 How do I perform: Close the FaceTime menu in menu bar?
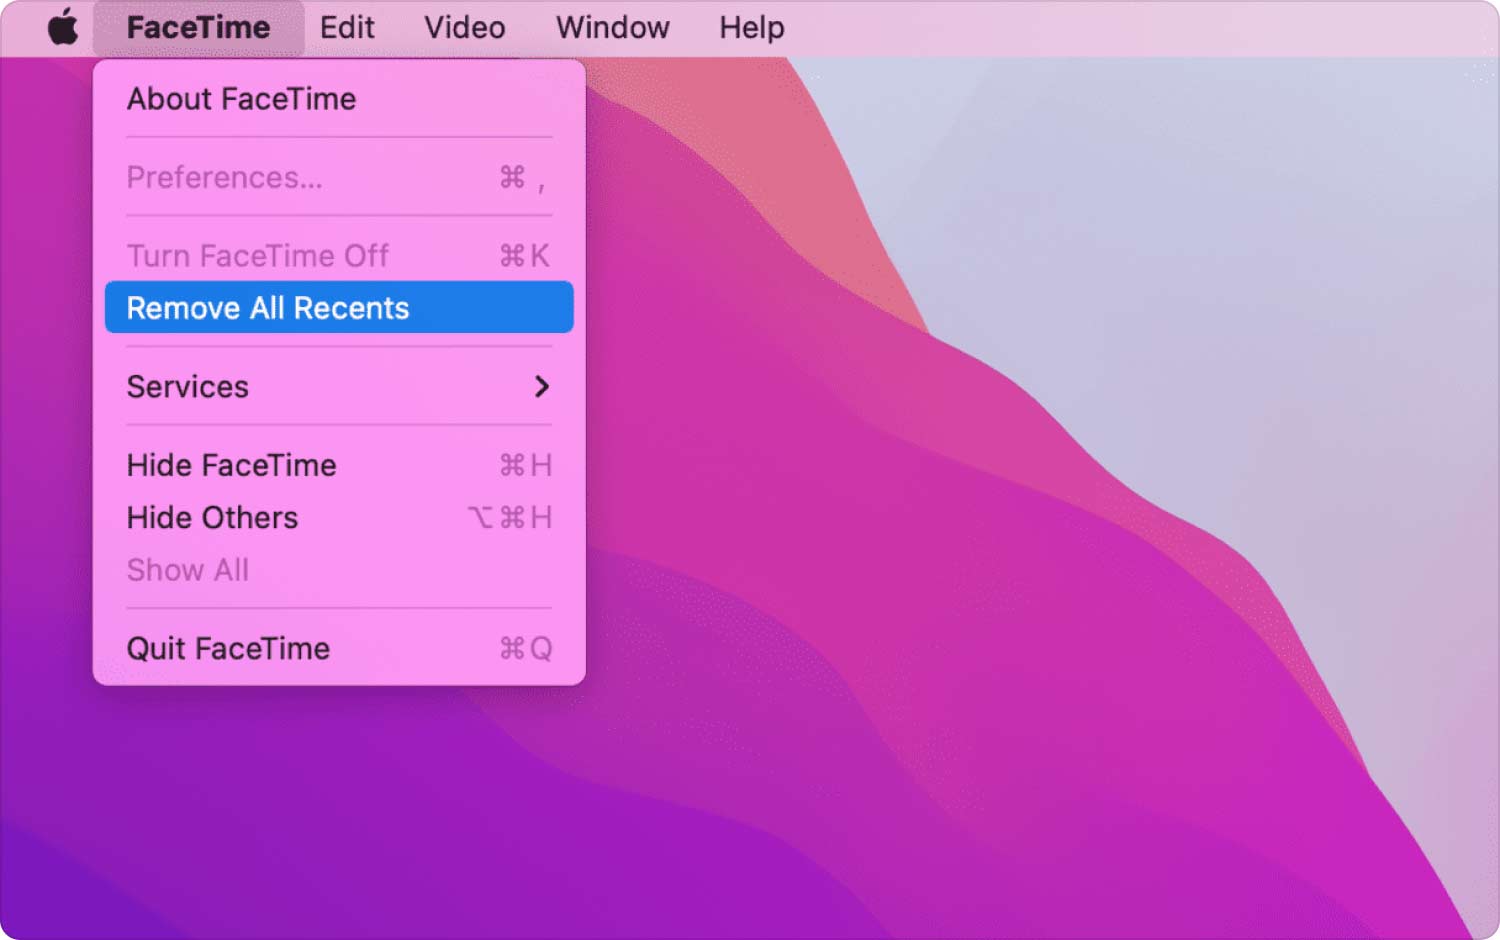click(198, 27)
